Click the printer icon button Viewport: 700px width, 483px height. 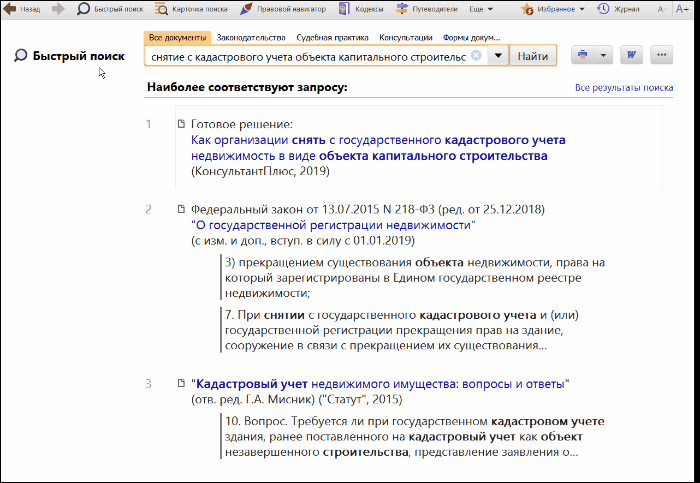(x=583, y=55)
